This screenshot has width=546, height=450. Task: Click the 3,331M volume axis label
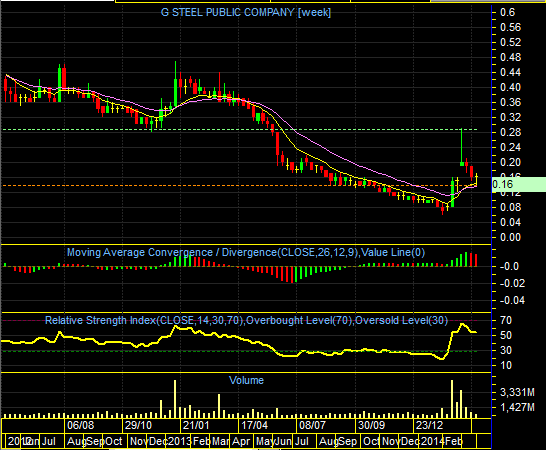(x=517, y=392)
